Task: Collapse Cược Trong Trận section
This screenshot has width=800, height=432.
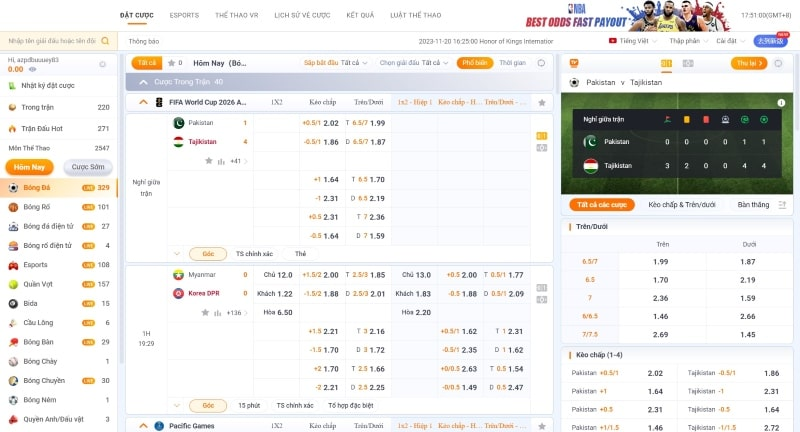Action: 143,82
